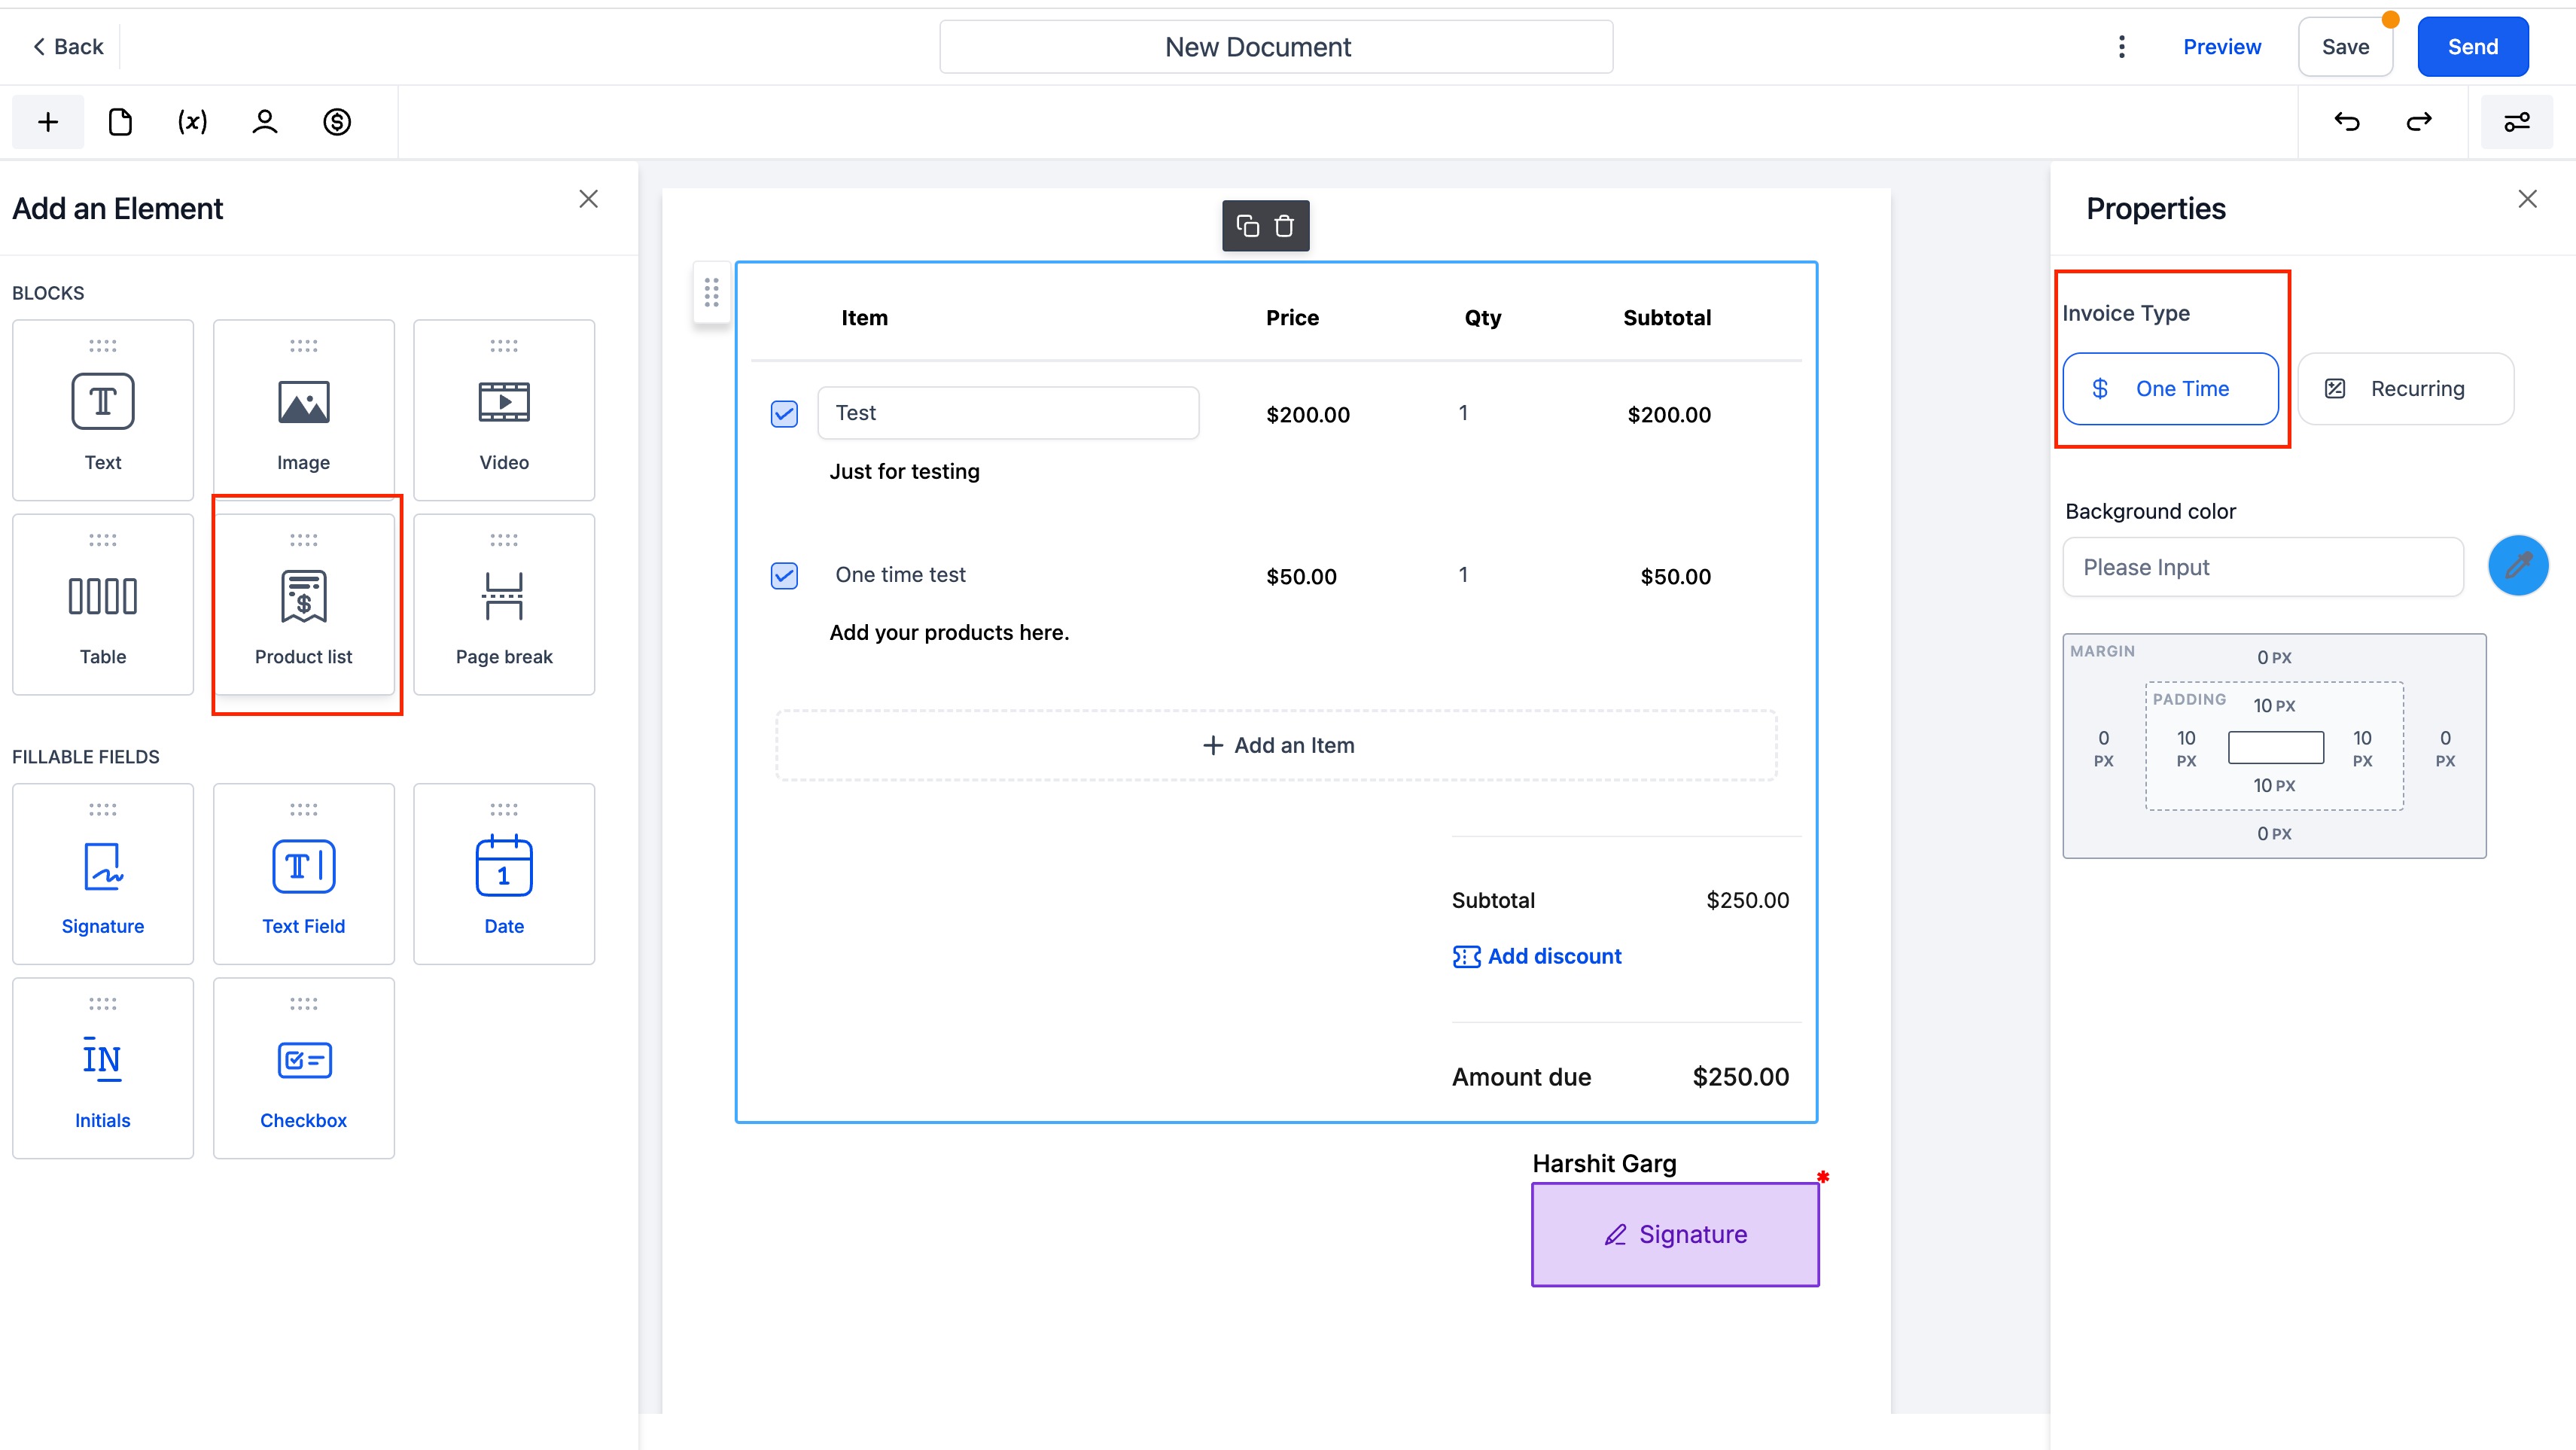Click the Preview link
This screenshot has height=1450, width=2576.
pyautogui.click(x=2221, y=47)
